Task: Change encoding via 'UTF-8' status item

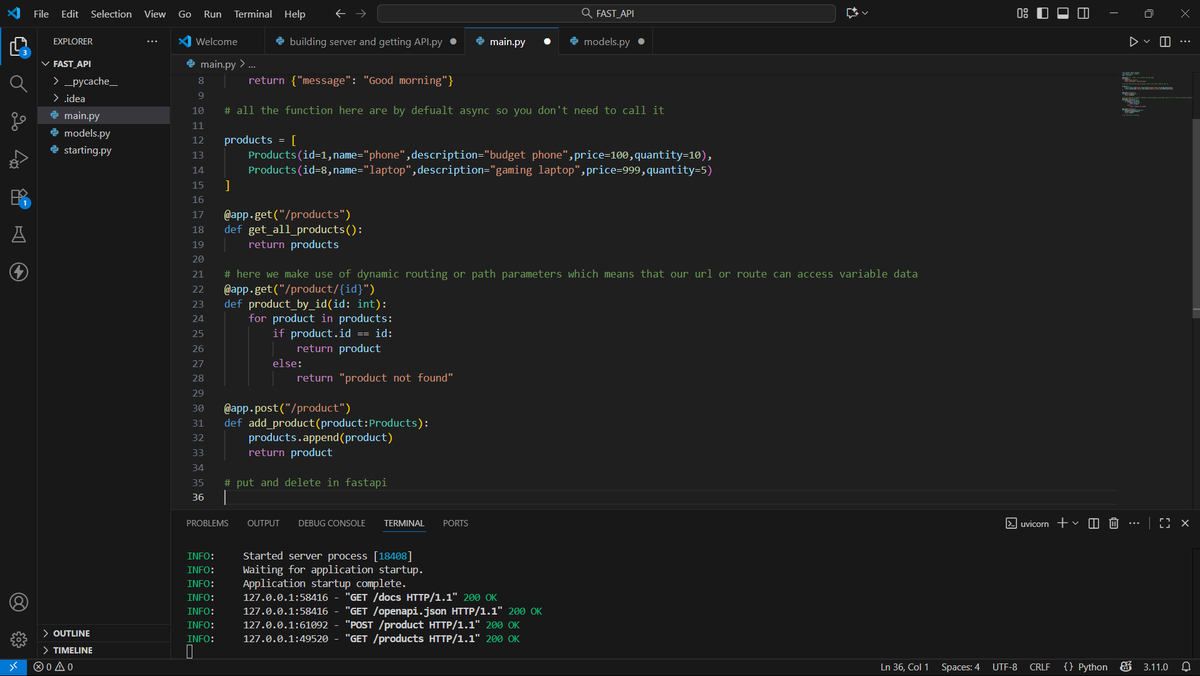Action: click(x=1005, y=667)
